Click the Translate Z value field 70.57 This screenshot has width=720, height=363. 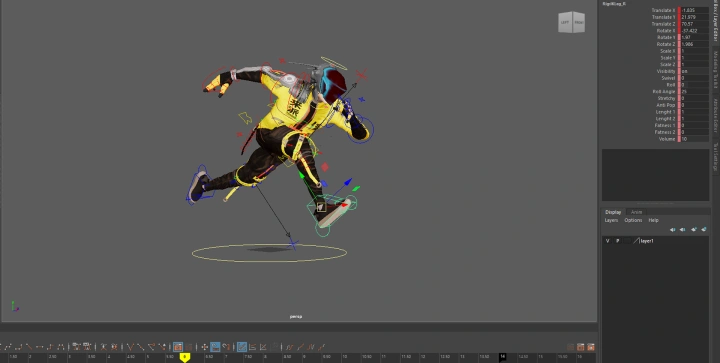click(695, 24)
